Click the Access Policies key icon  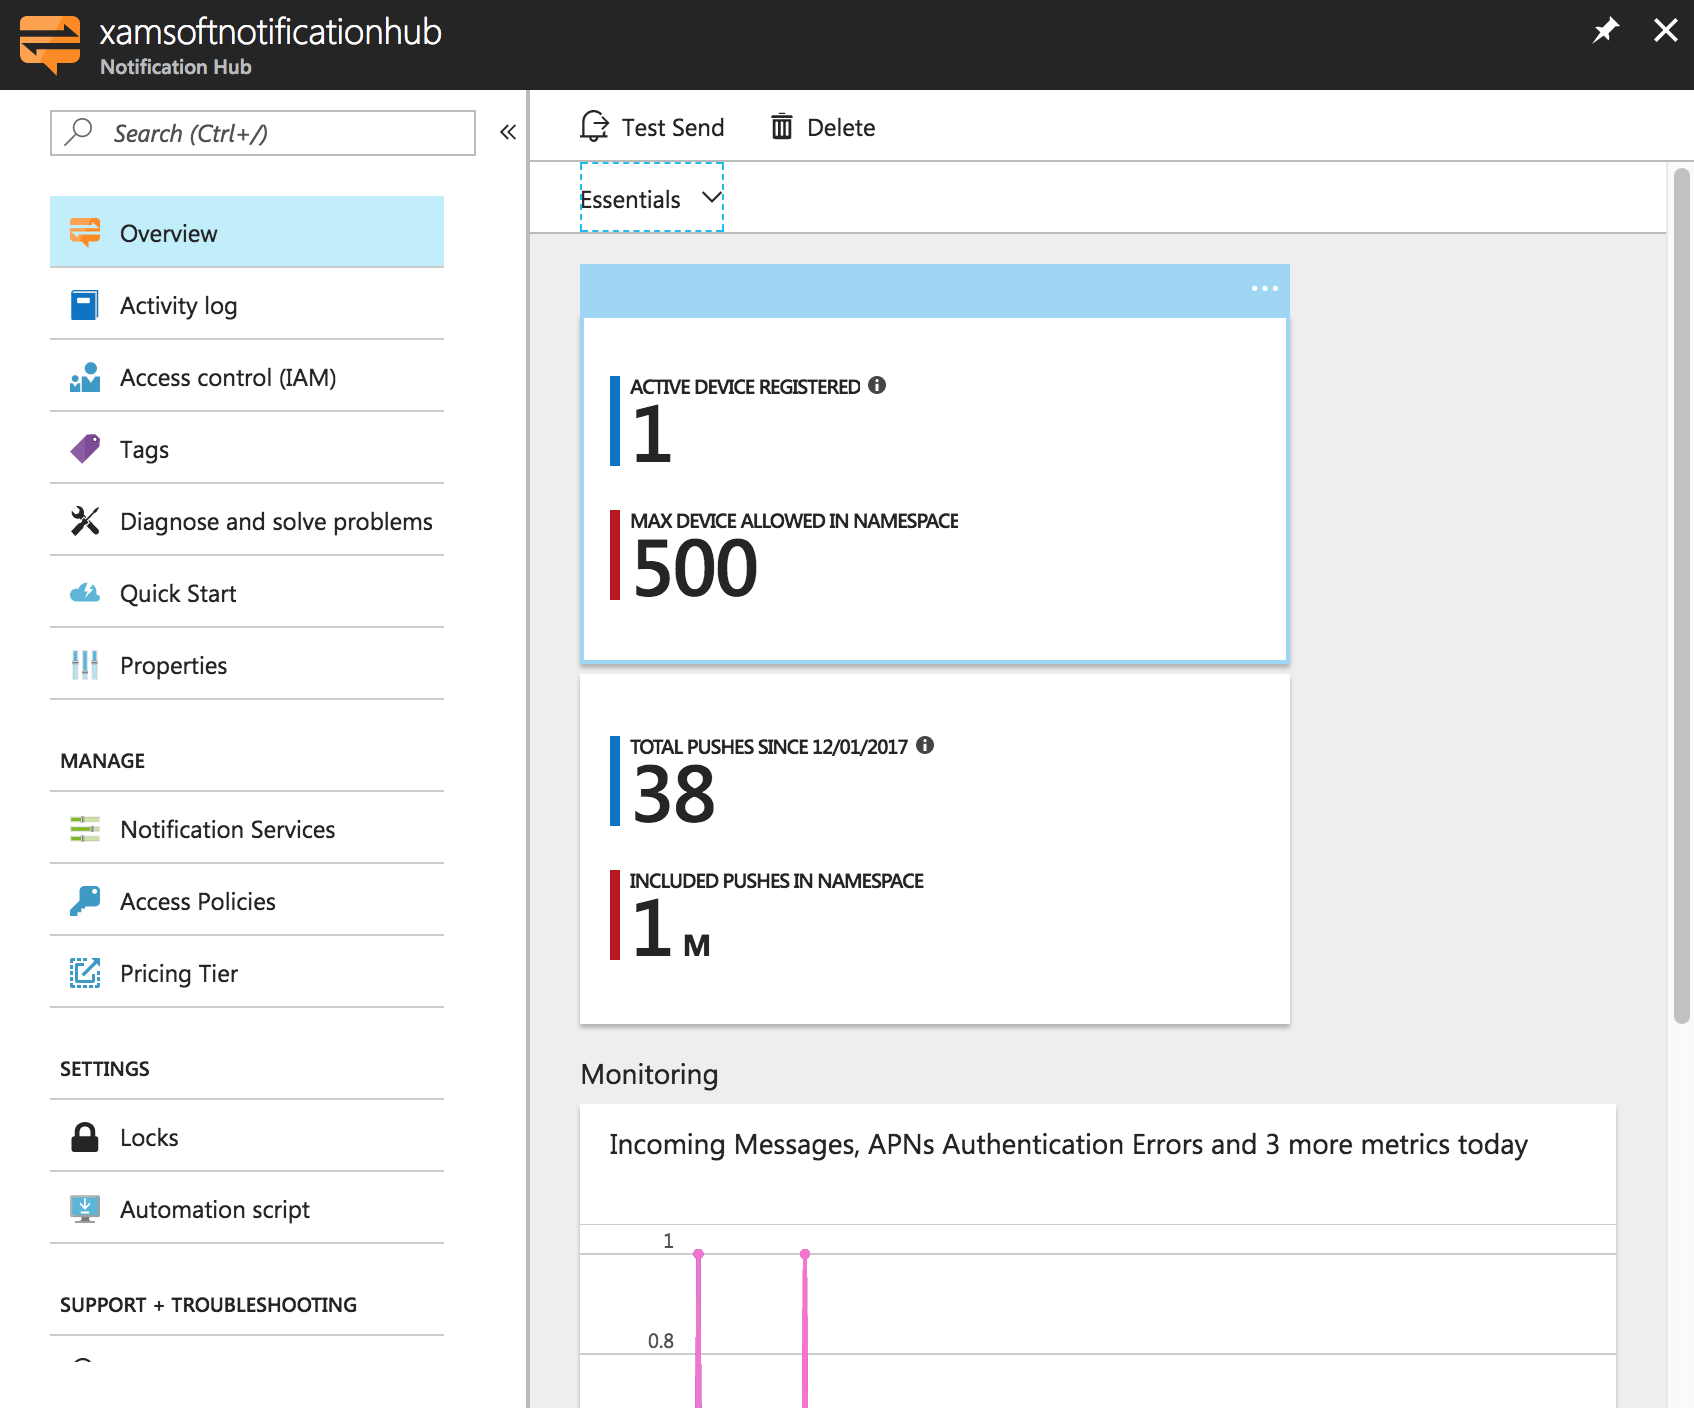85,901
